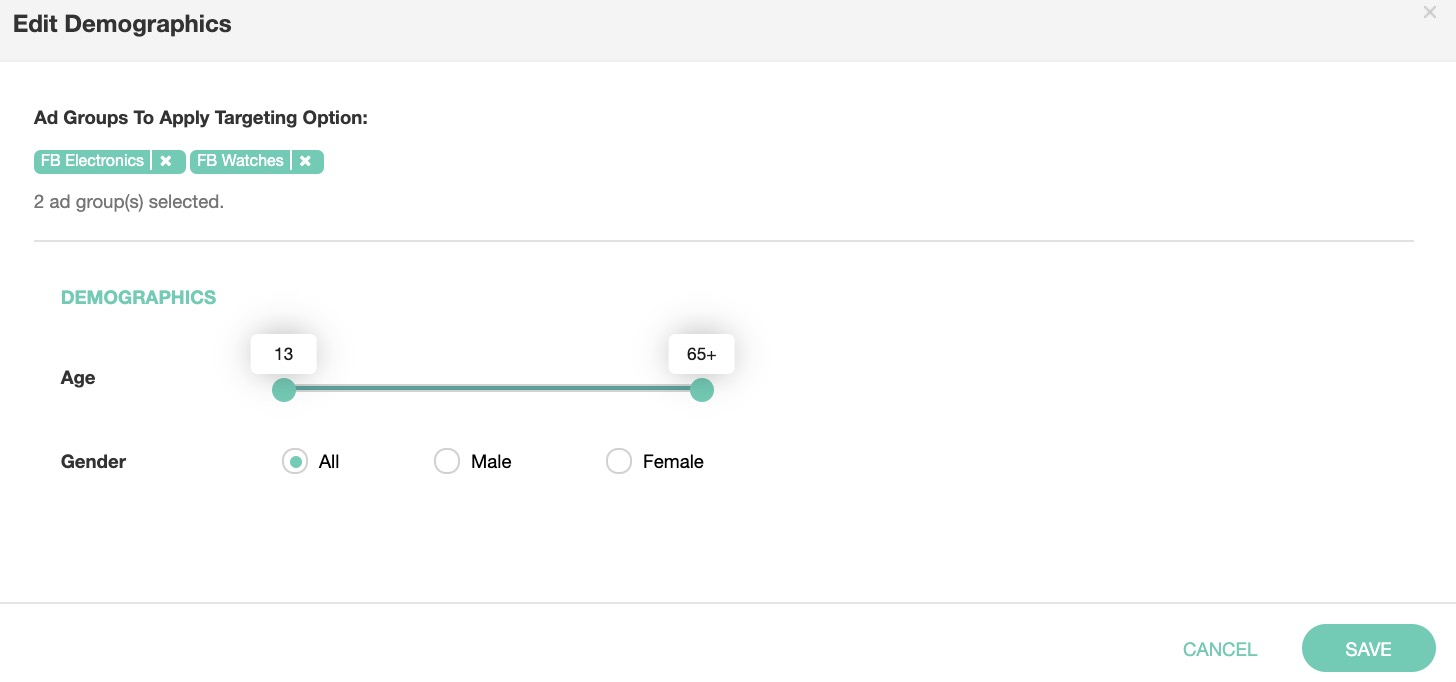This screenshot has width=1456, height=682.
Task: Click the middle of the age range track
Action: click(x=493, y=388)
